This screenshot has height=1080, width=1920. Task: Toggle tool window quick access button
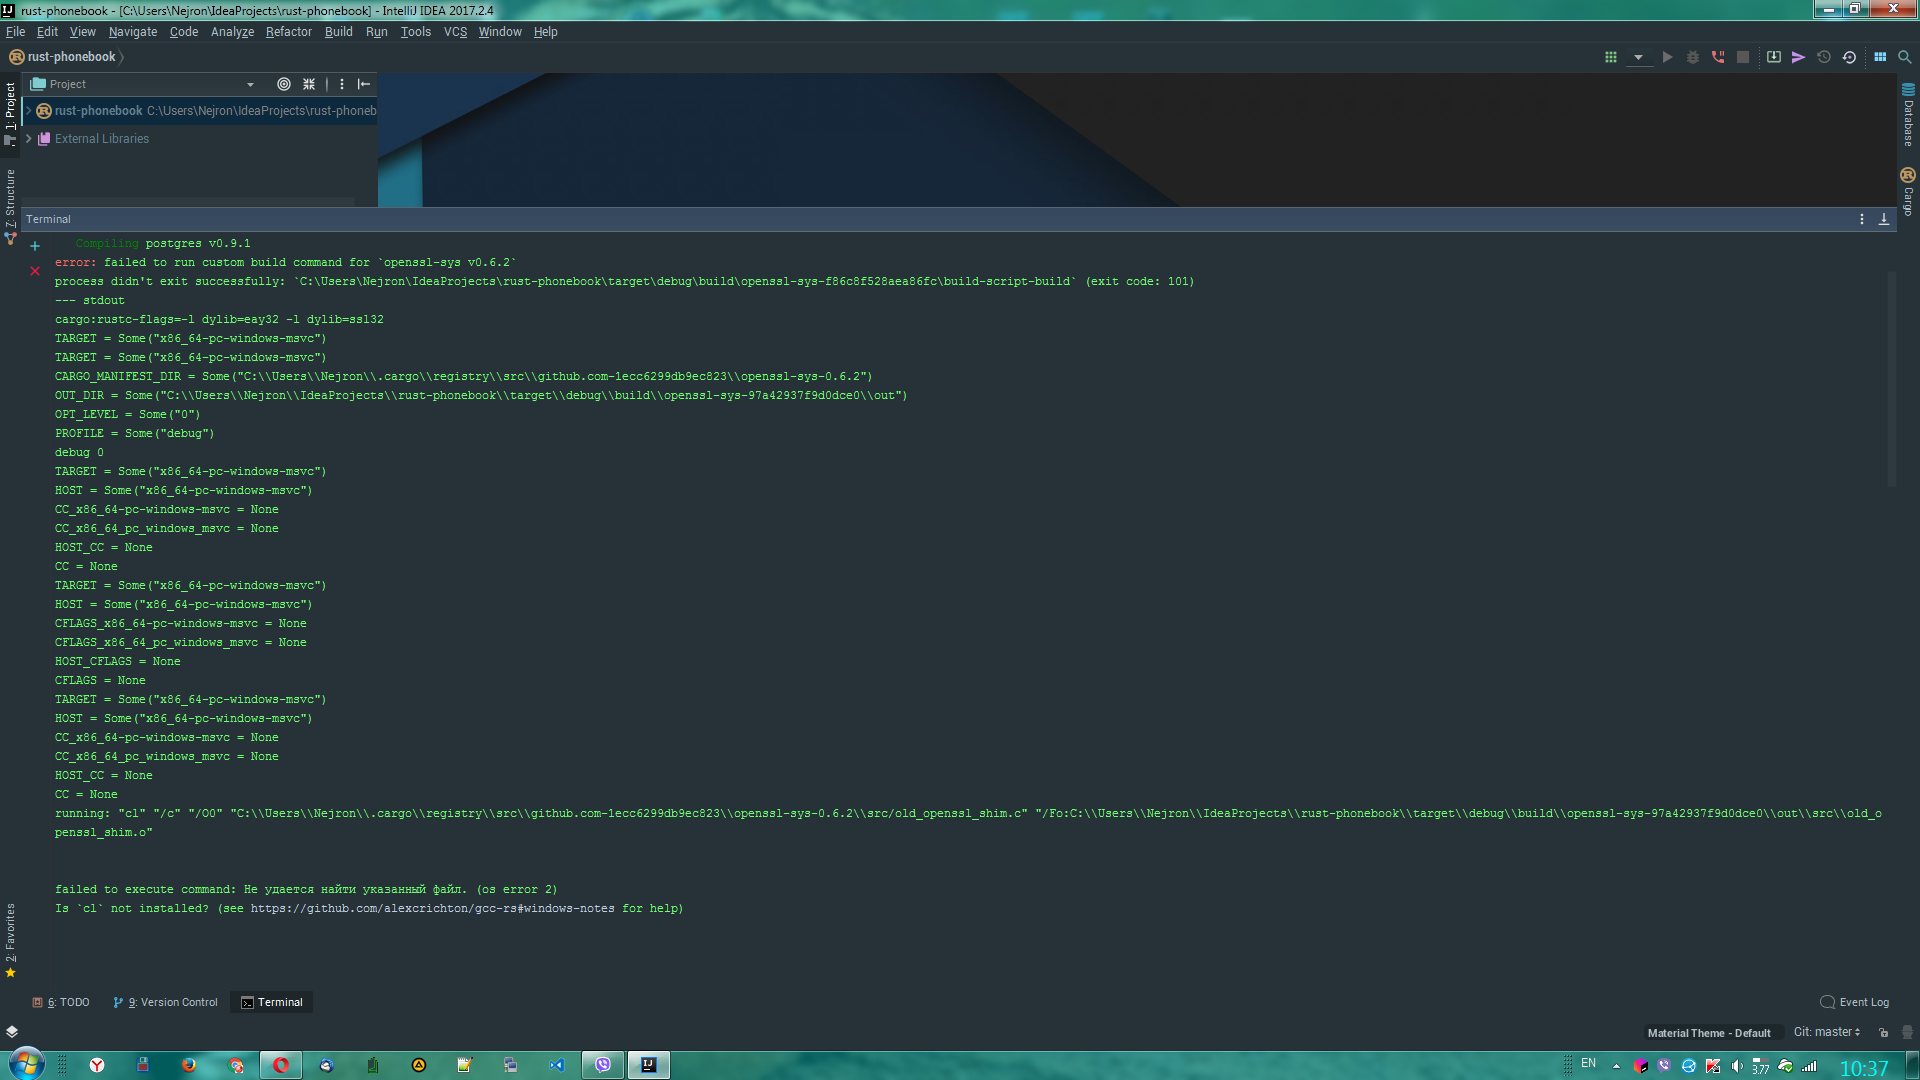(x=12, y=1032)
